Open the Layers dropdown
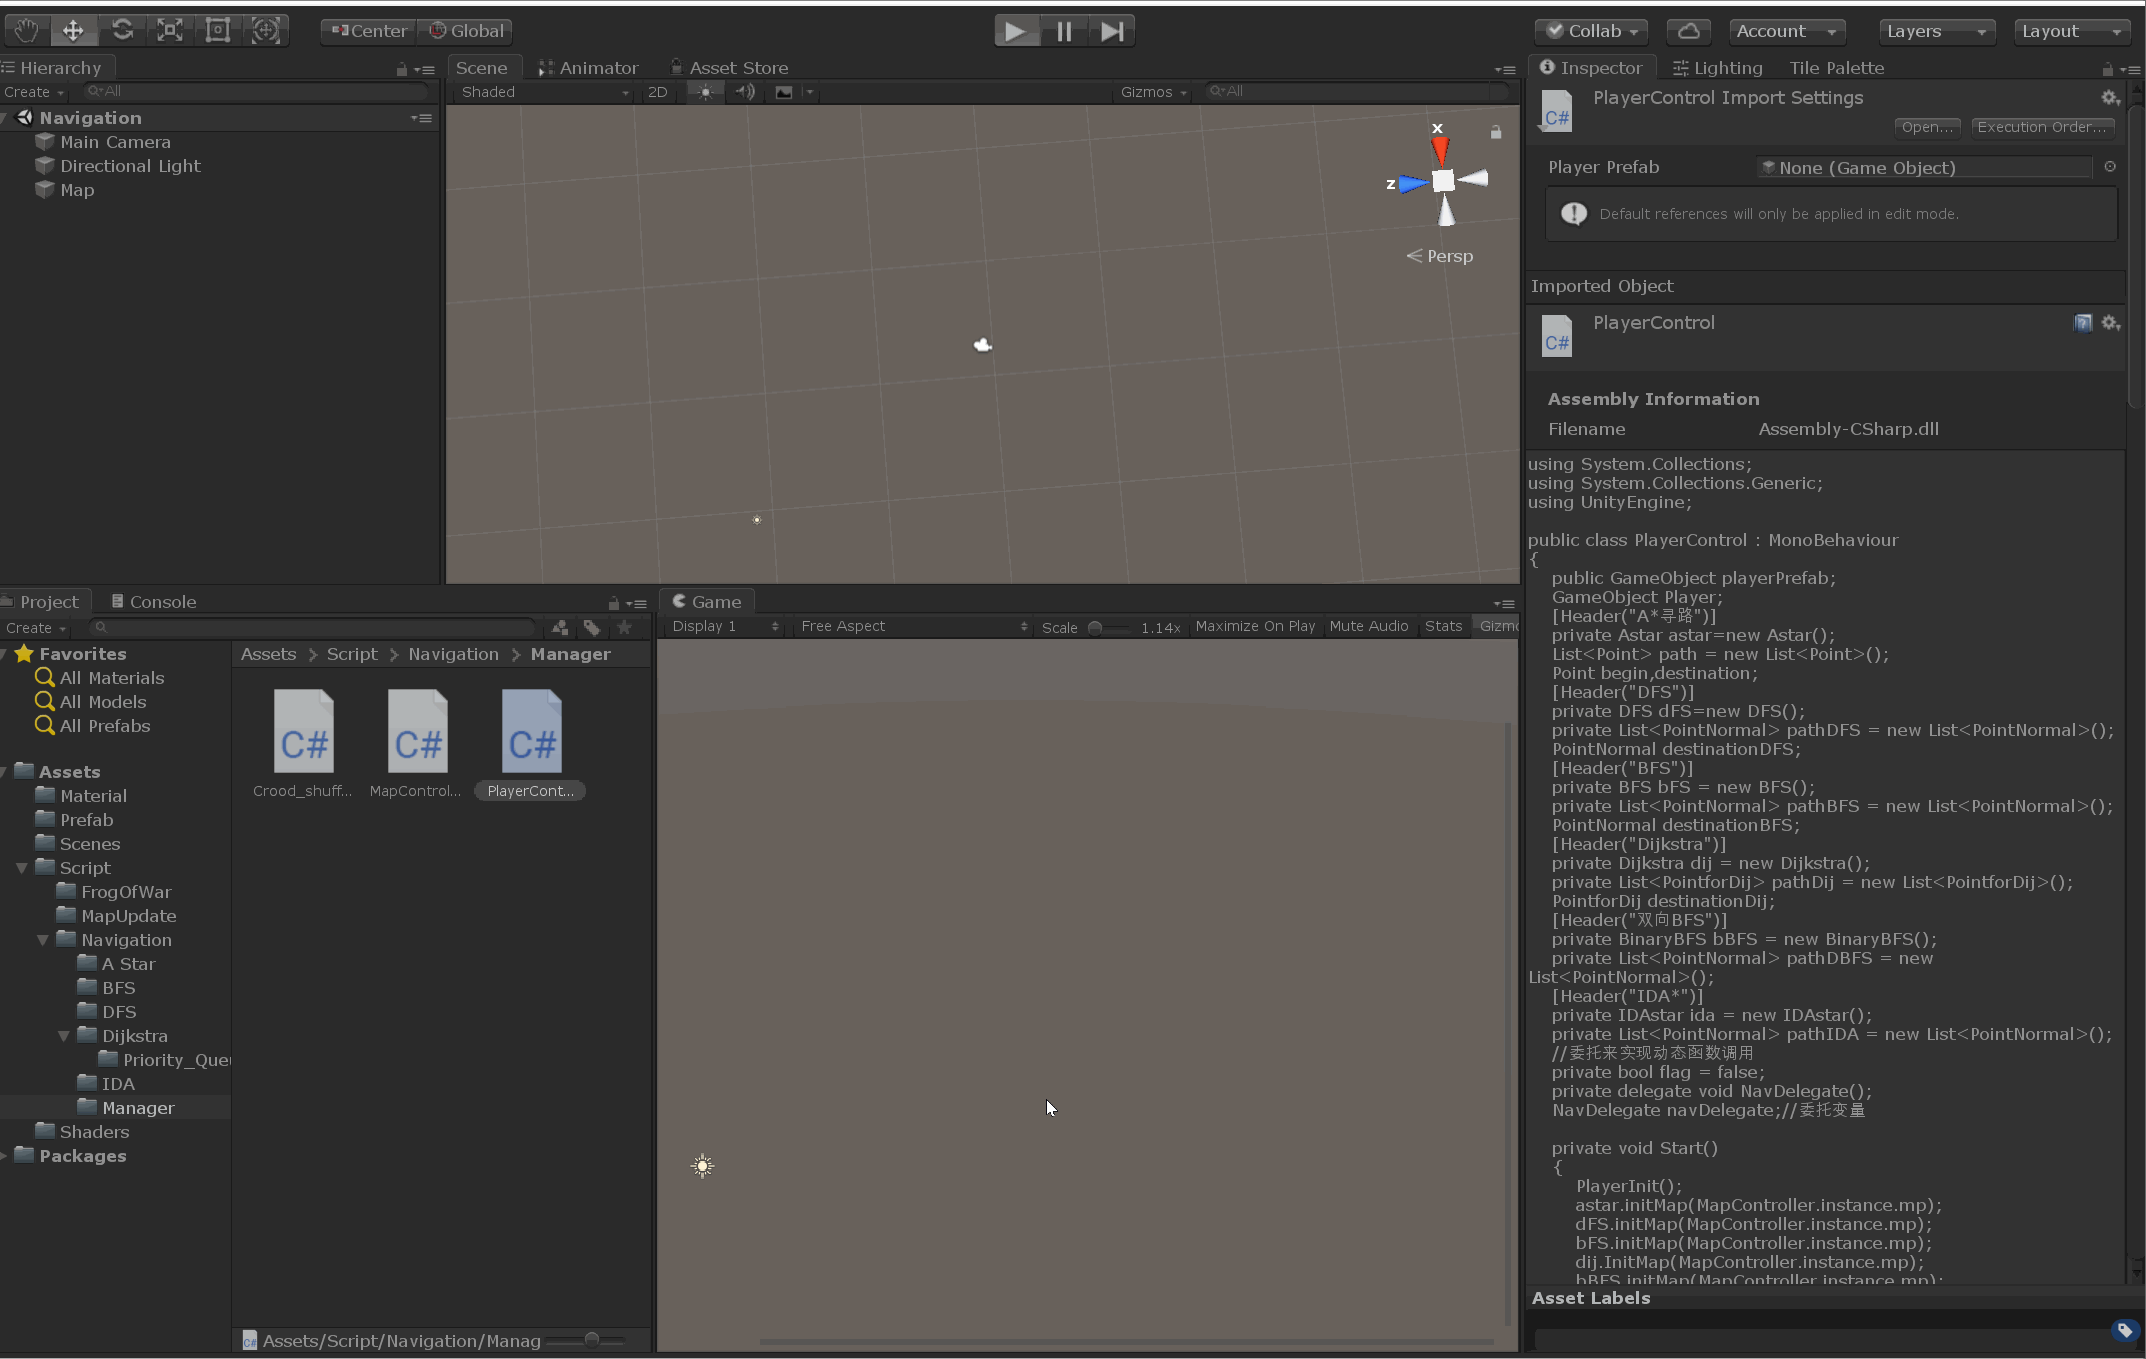This screenshot has height=1359, width=2146. pyautogui.click(x=1935, y=31)
